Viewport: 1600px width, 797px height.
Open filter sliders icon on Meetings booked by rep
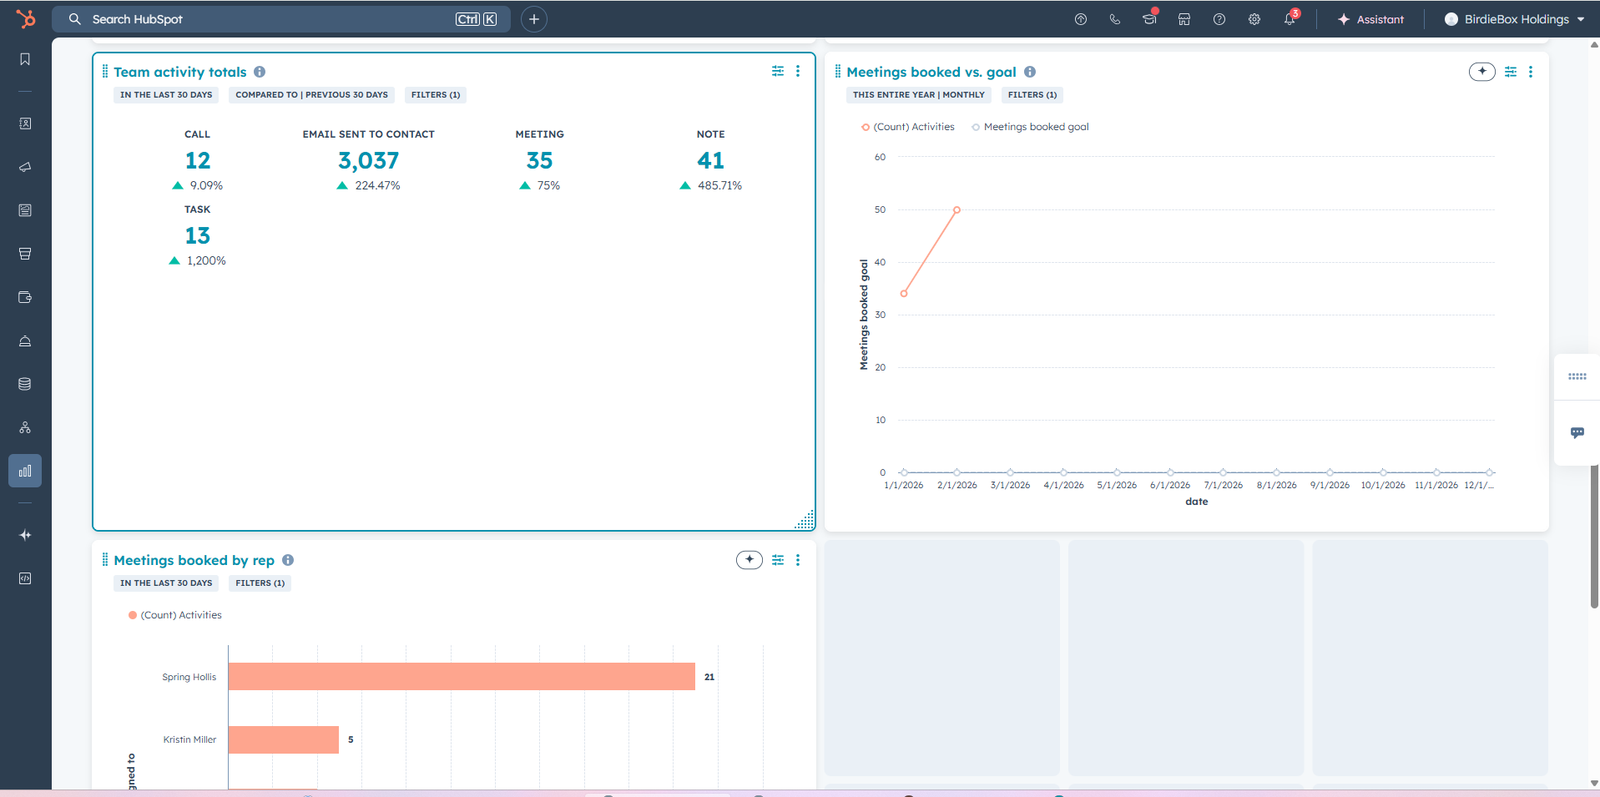point(778,560)
